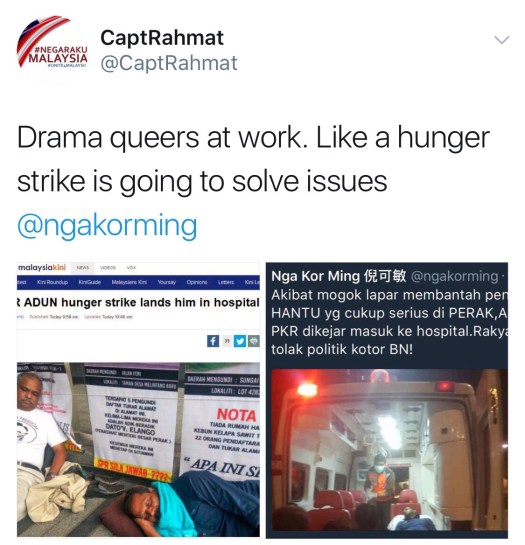
Task: Click the print icon beside Twitter share
Action: click(254, 341)
